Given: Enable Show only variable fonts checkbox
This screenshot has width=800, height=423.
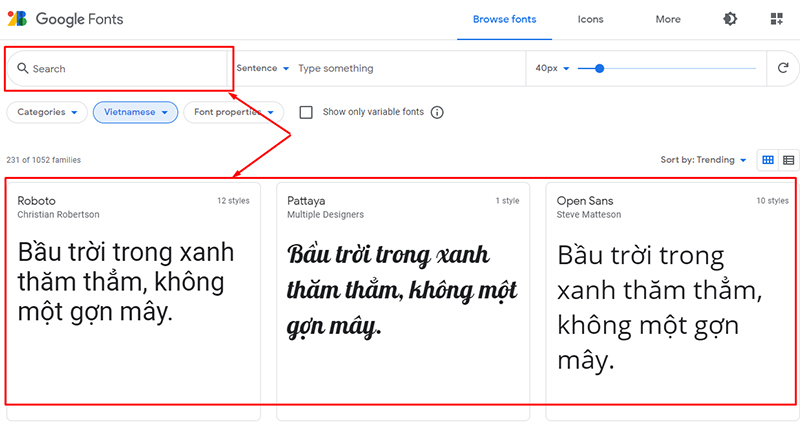Looking at the screenshot, I should tap(306, 112).
